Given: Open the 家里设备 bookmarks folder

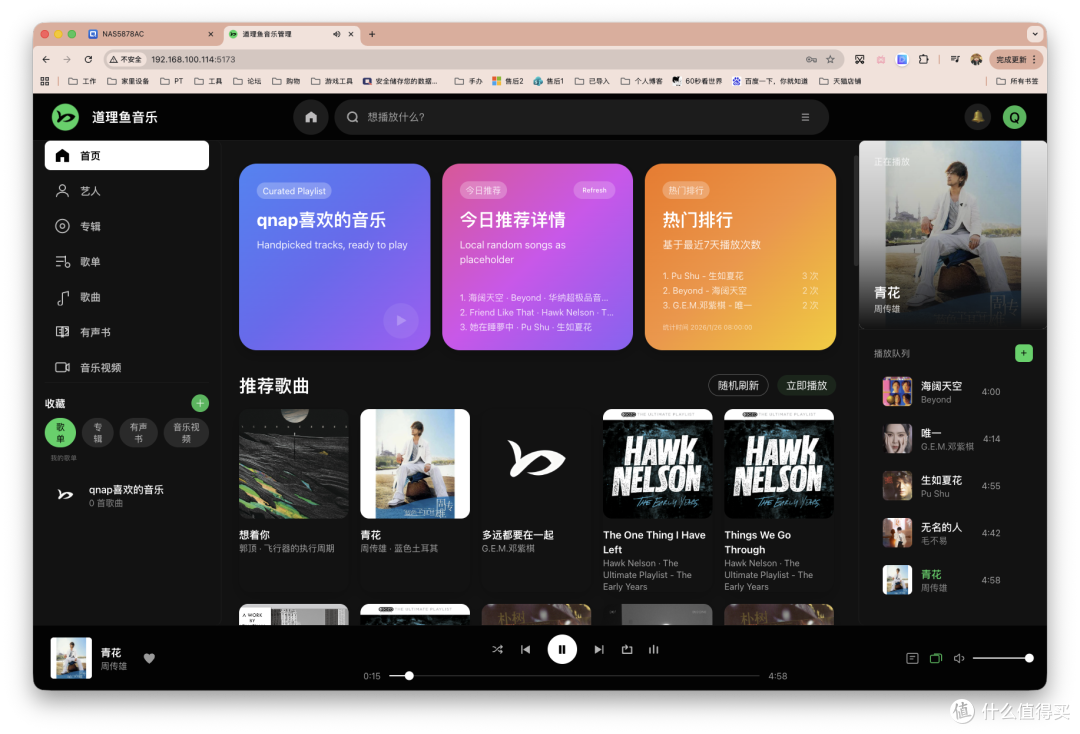Looking at the screenshot, I should (x=128, y=81).
